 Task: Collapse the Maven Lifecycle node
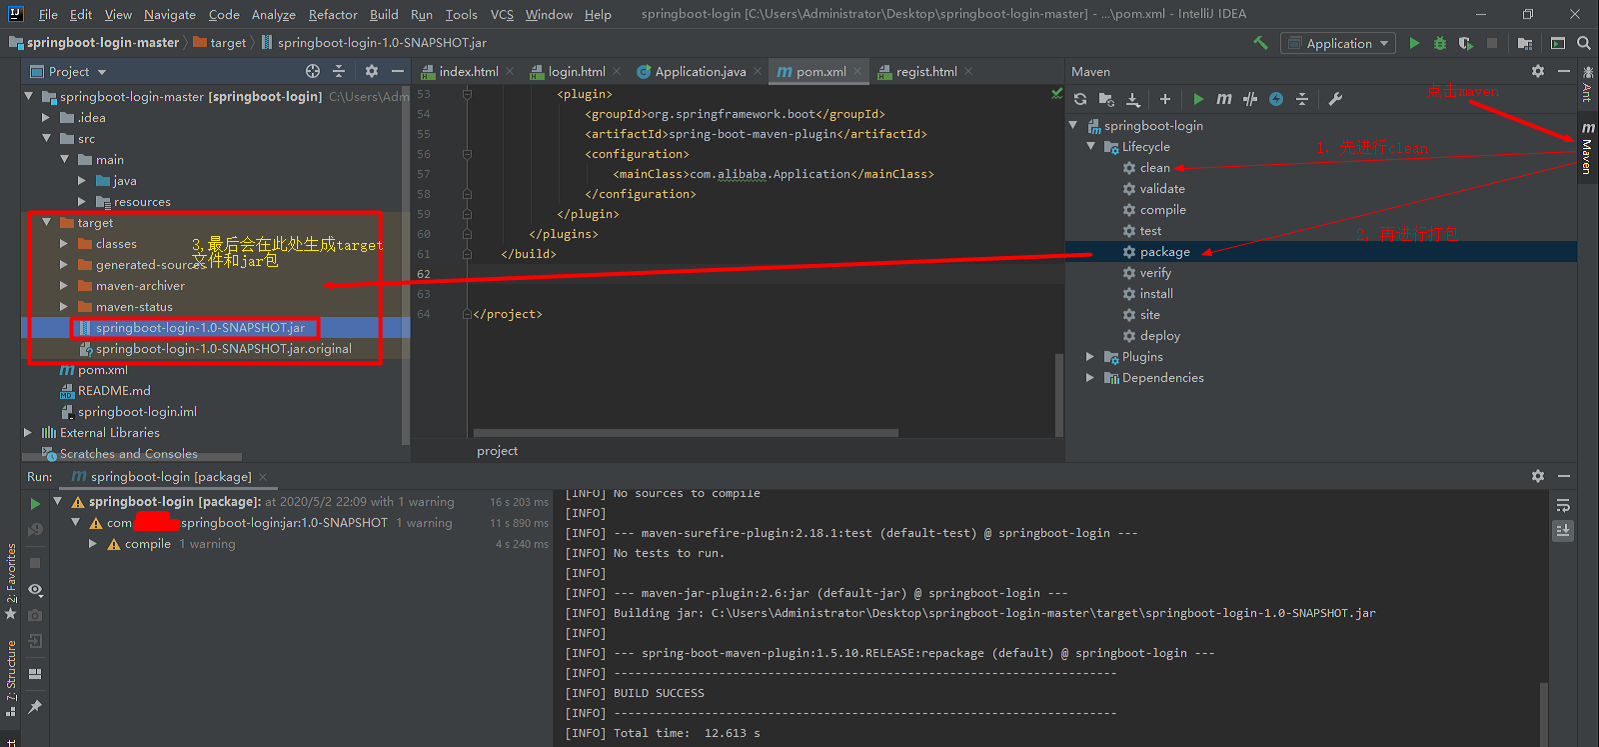coord(1091,147)
